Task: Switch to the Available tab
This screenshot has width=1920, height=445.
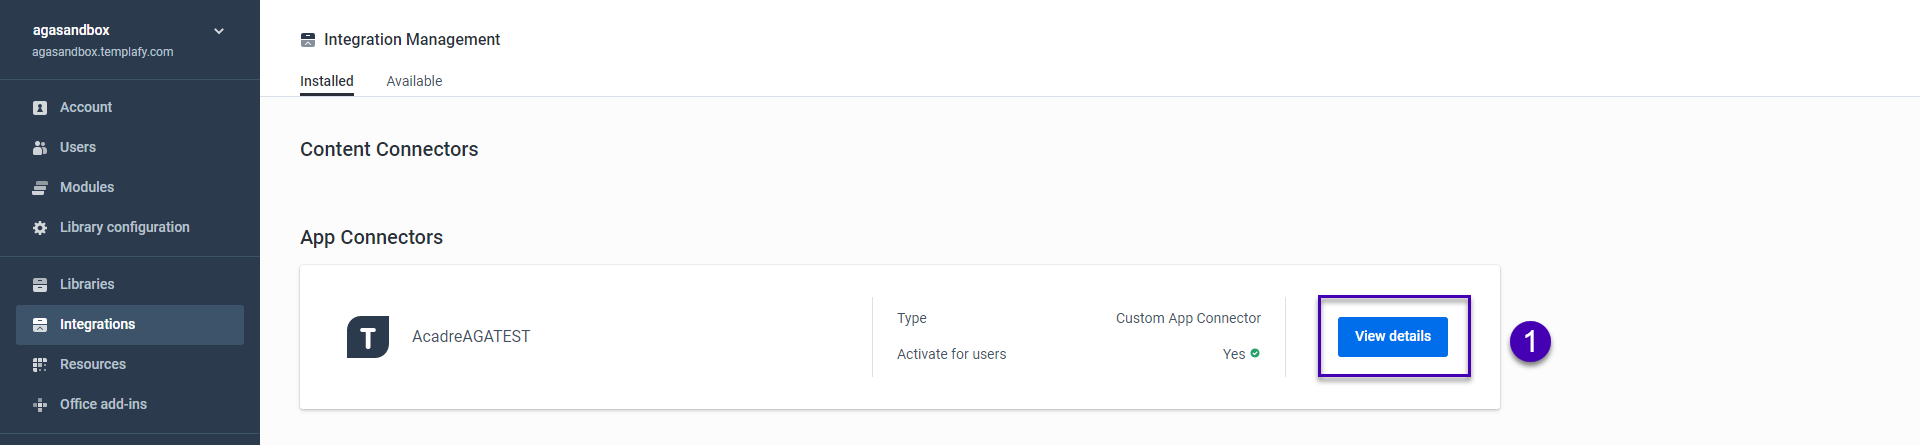Action: [414, 81]
